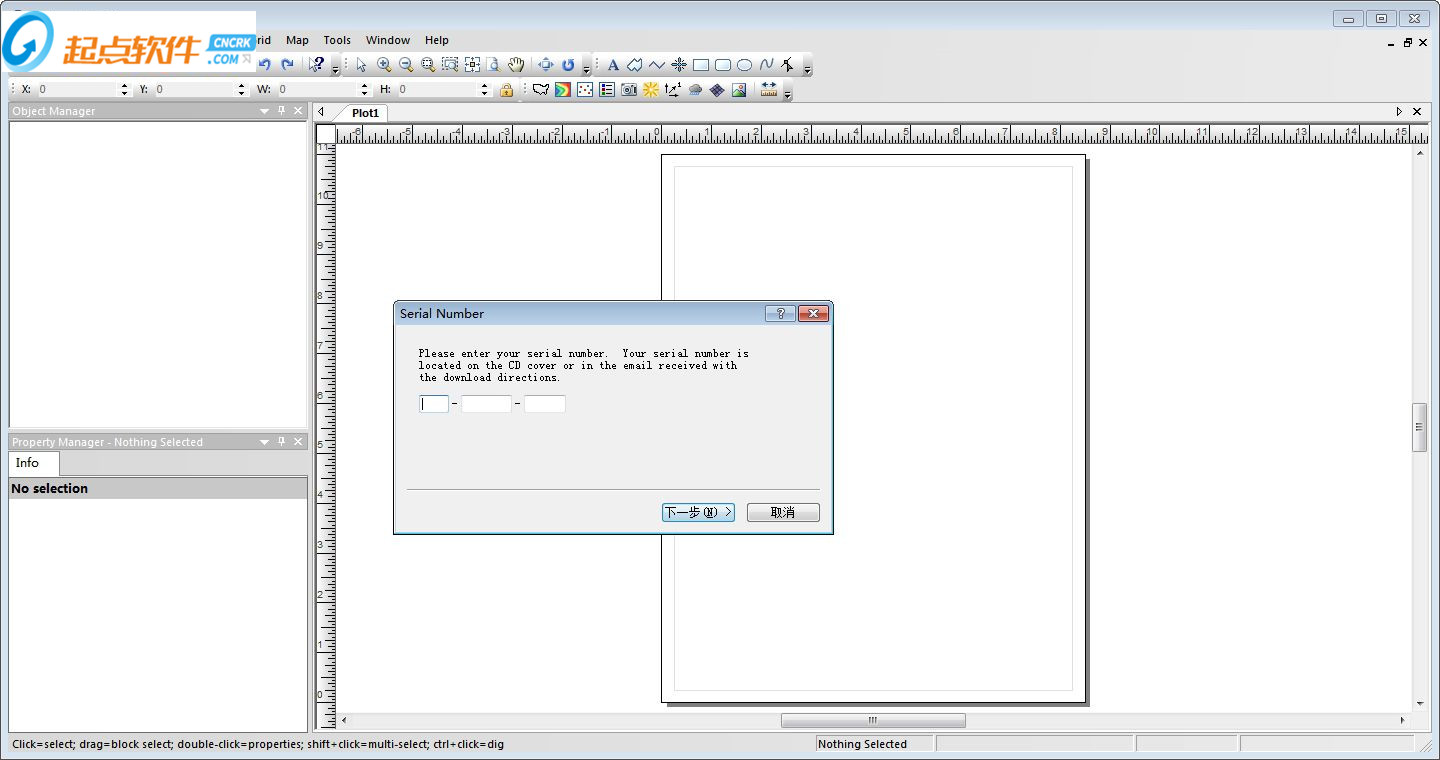Click the Redo arrow icon

pos(287,65)
